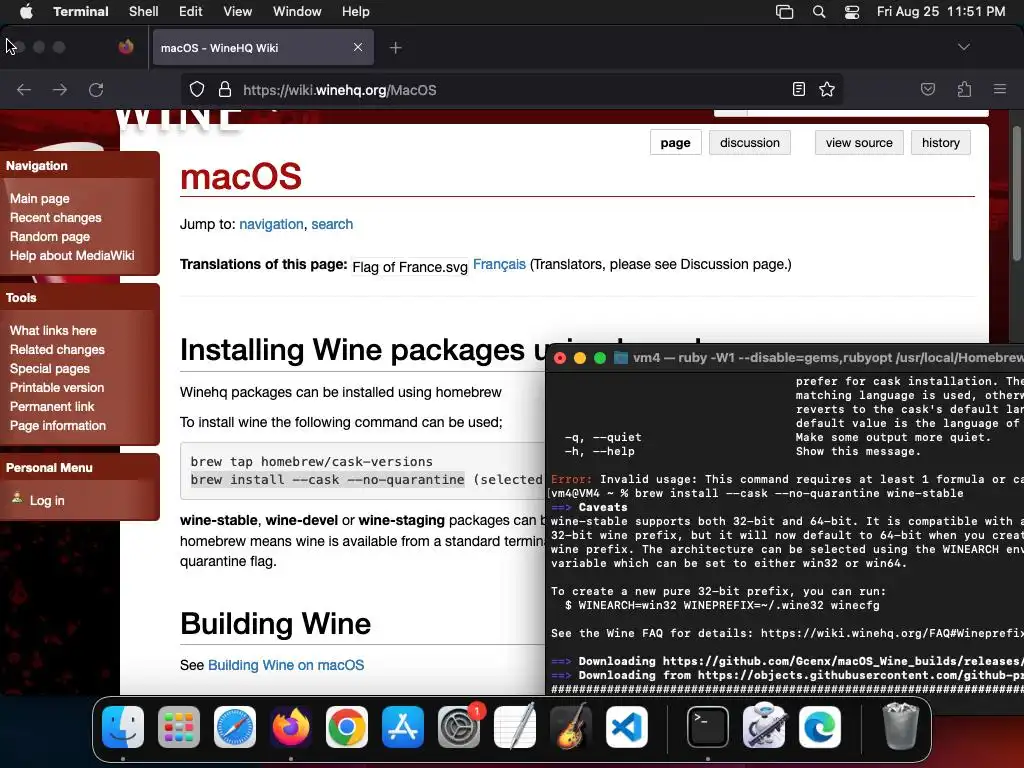Open App Store from the Dock

click(403, 727)
